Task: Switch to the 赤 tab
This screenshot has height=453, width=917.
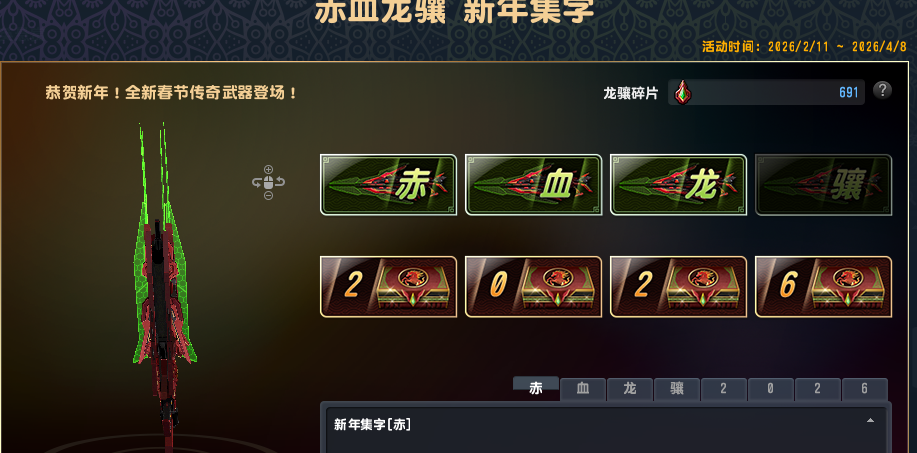Action: point(536,389)
